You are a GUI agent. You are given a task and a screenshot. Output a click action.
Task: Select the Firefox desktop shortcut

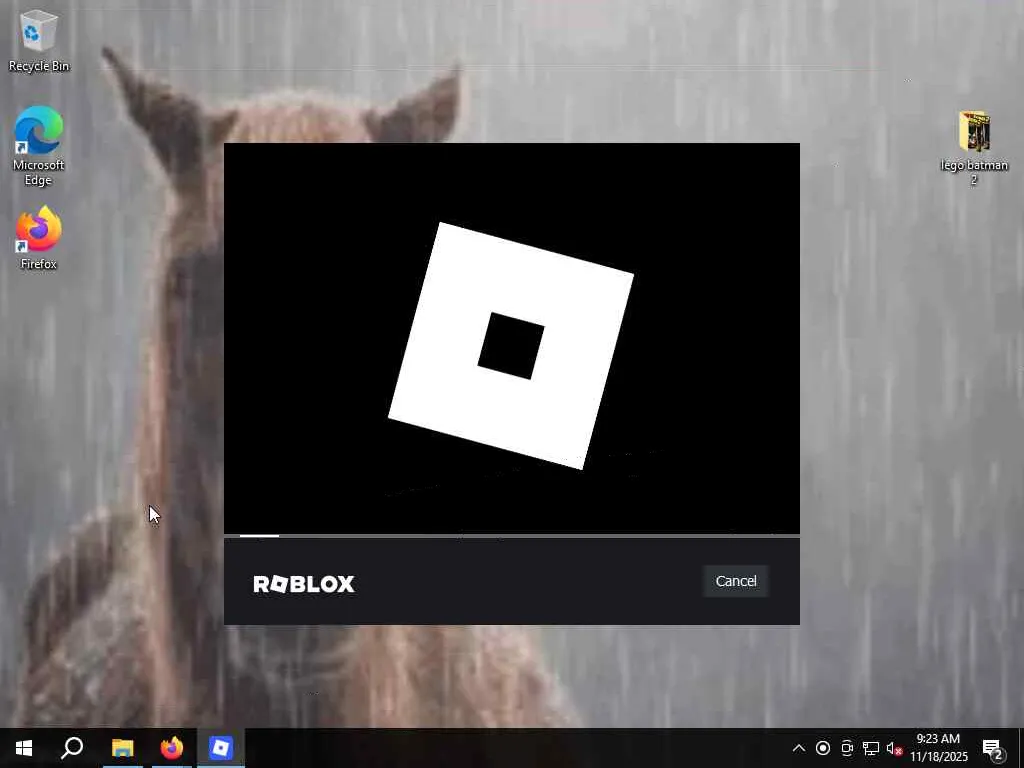coord(39,238)
